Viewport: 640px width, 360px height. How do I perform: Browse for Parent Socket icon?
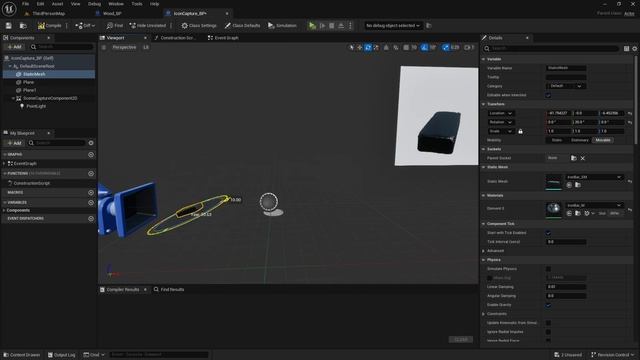[573, 158]
